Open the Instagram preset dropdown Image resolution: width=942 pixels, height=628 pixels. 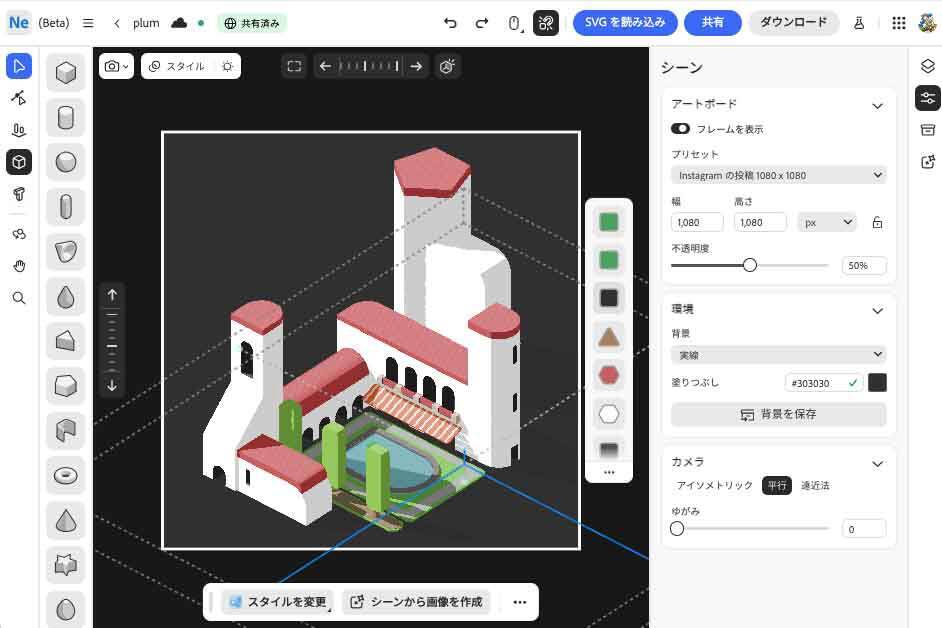[778, 175]
